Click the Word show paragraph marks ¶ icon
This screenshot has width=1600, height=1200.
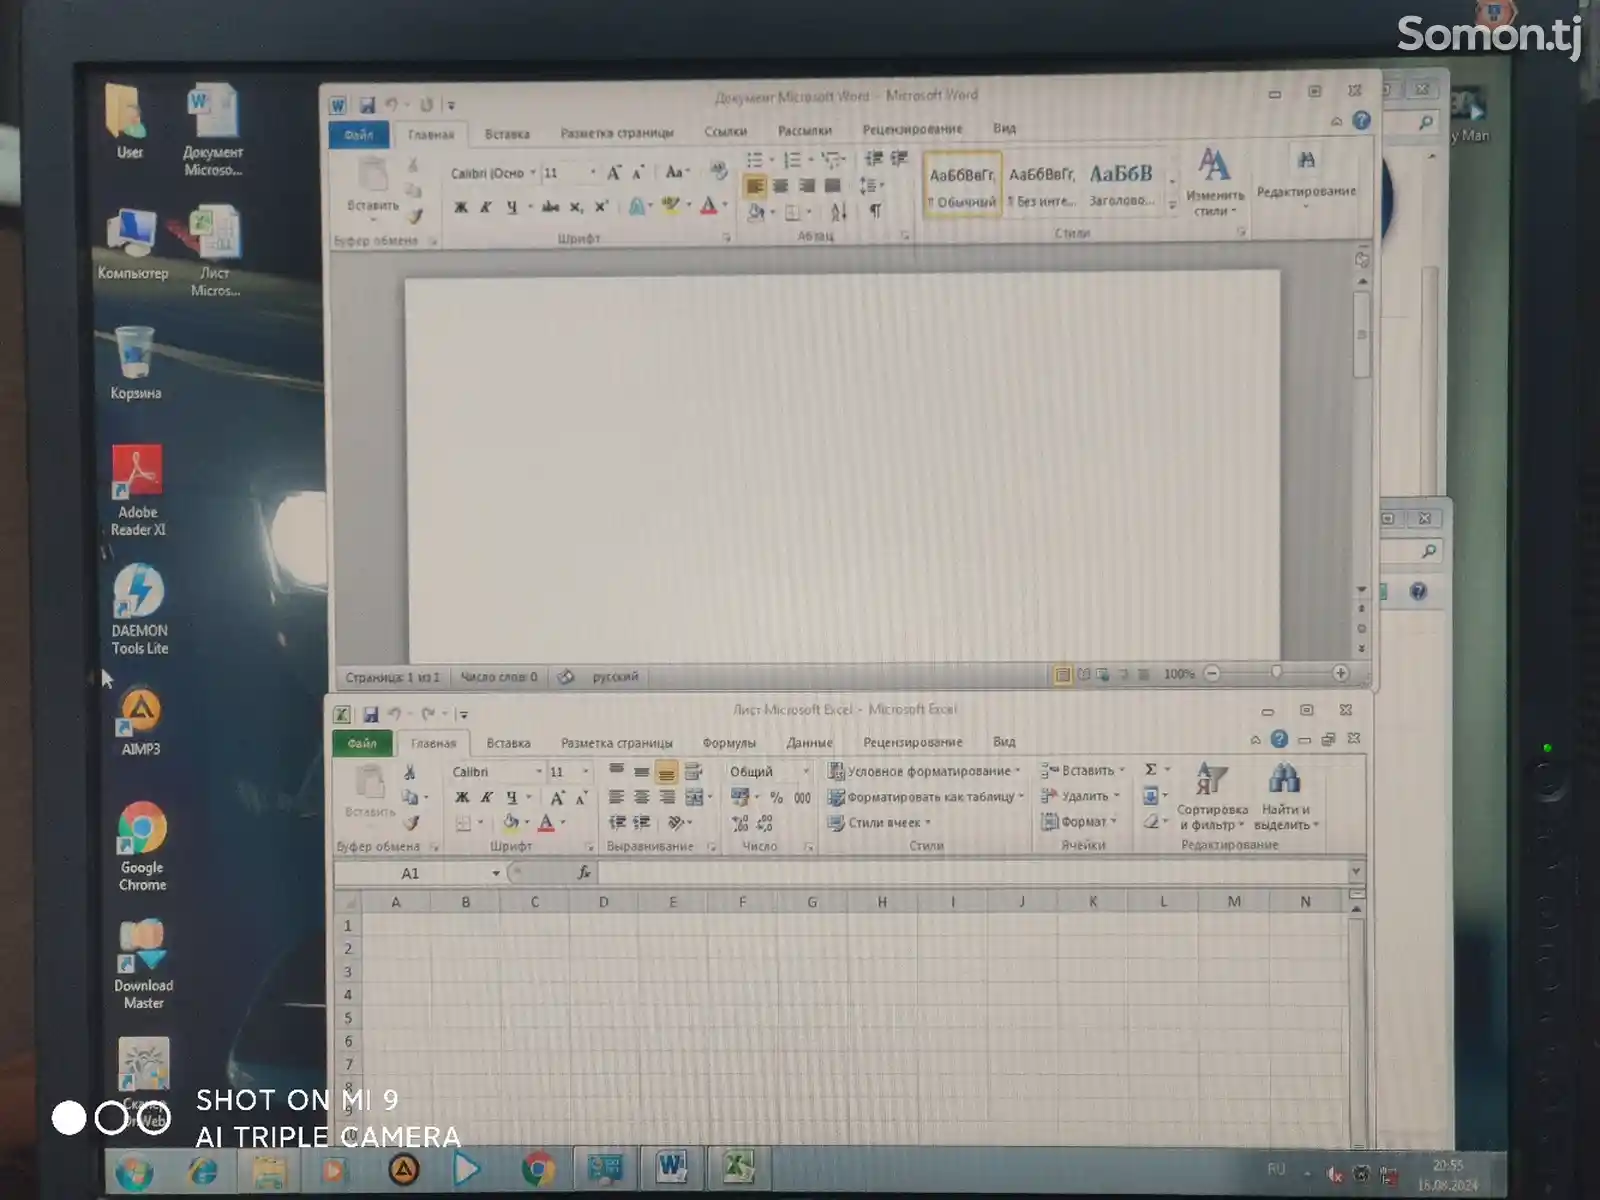click(875, 211)
